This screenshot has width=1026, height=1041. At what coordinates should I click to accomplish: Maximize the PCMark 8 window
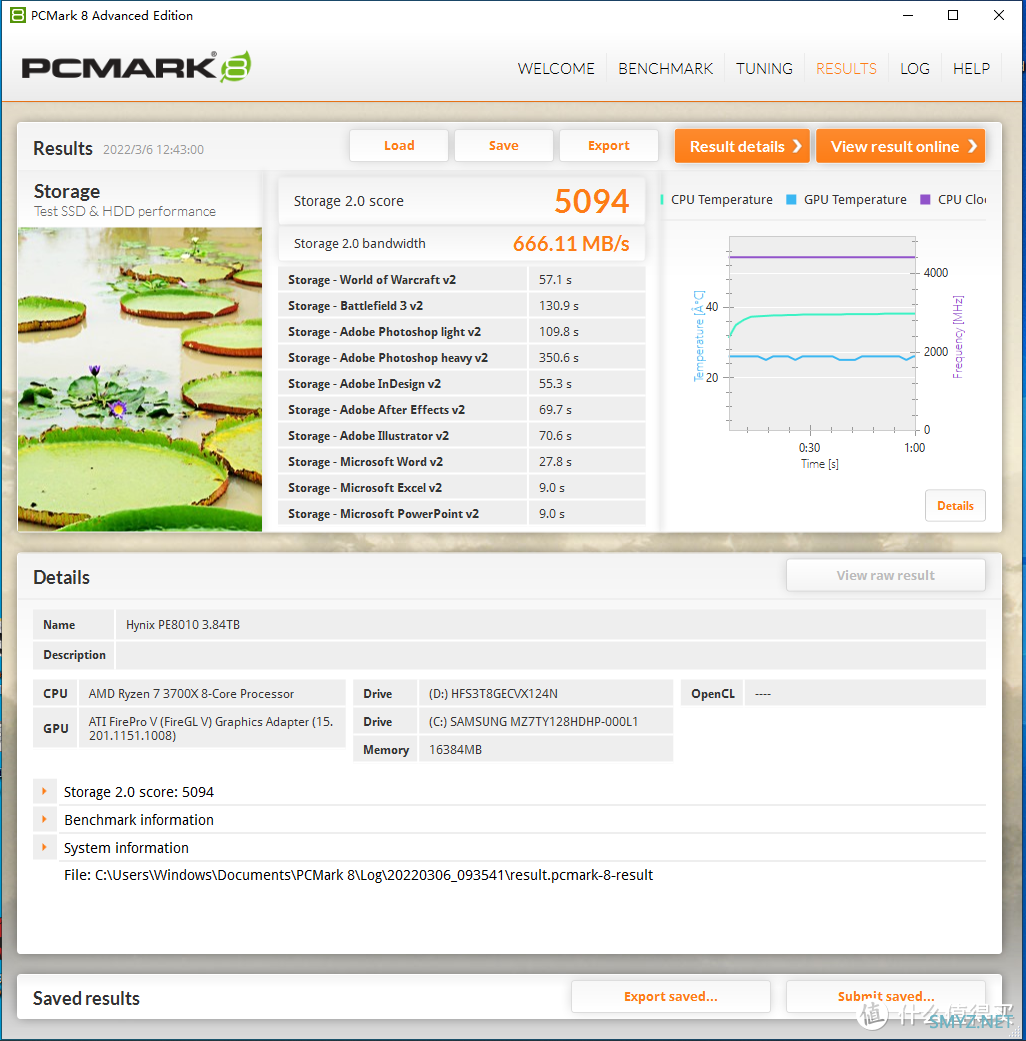953,15
